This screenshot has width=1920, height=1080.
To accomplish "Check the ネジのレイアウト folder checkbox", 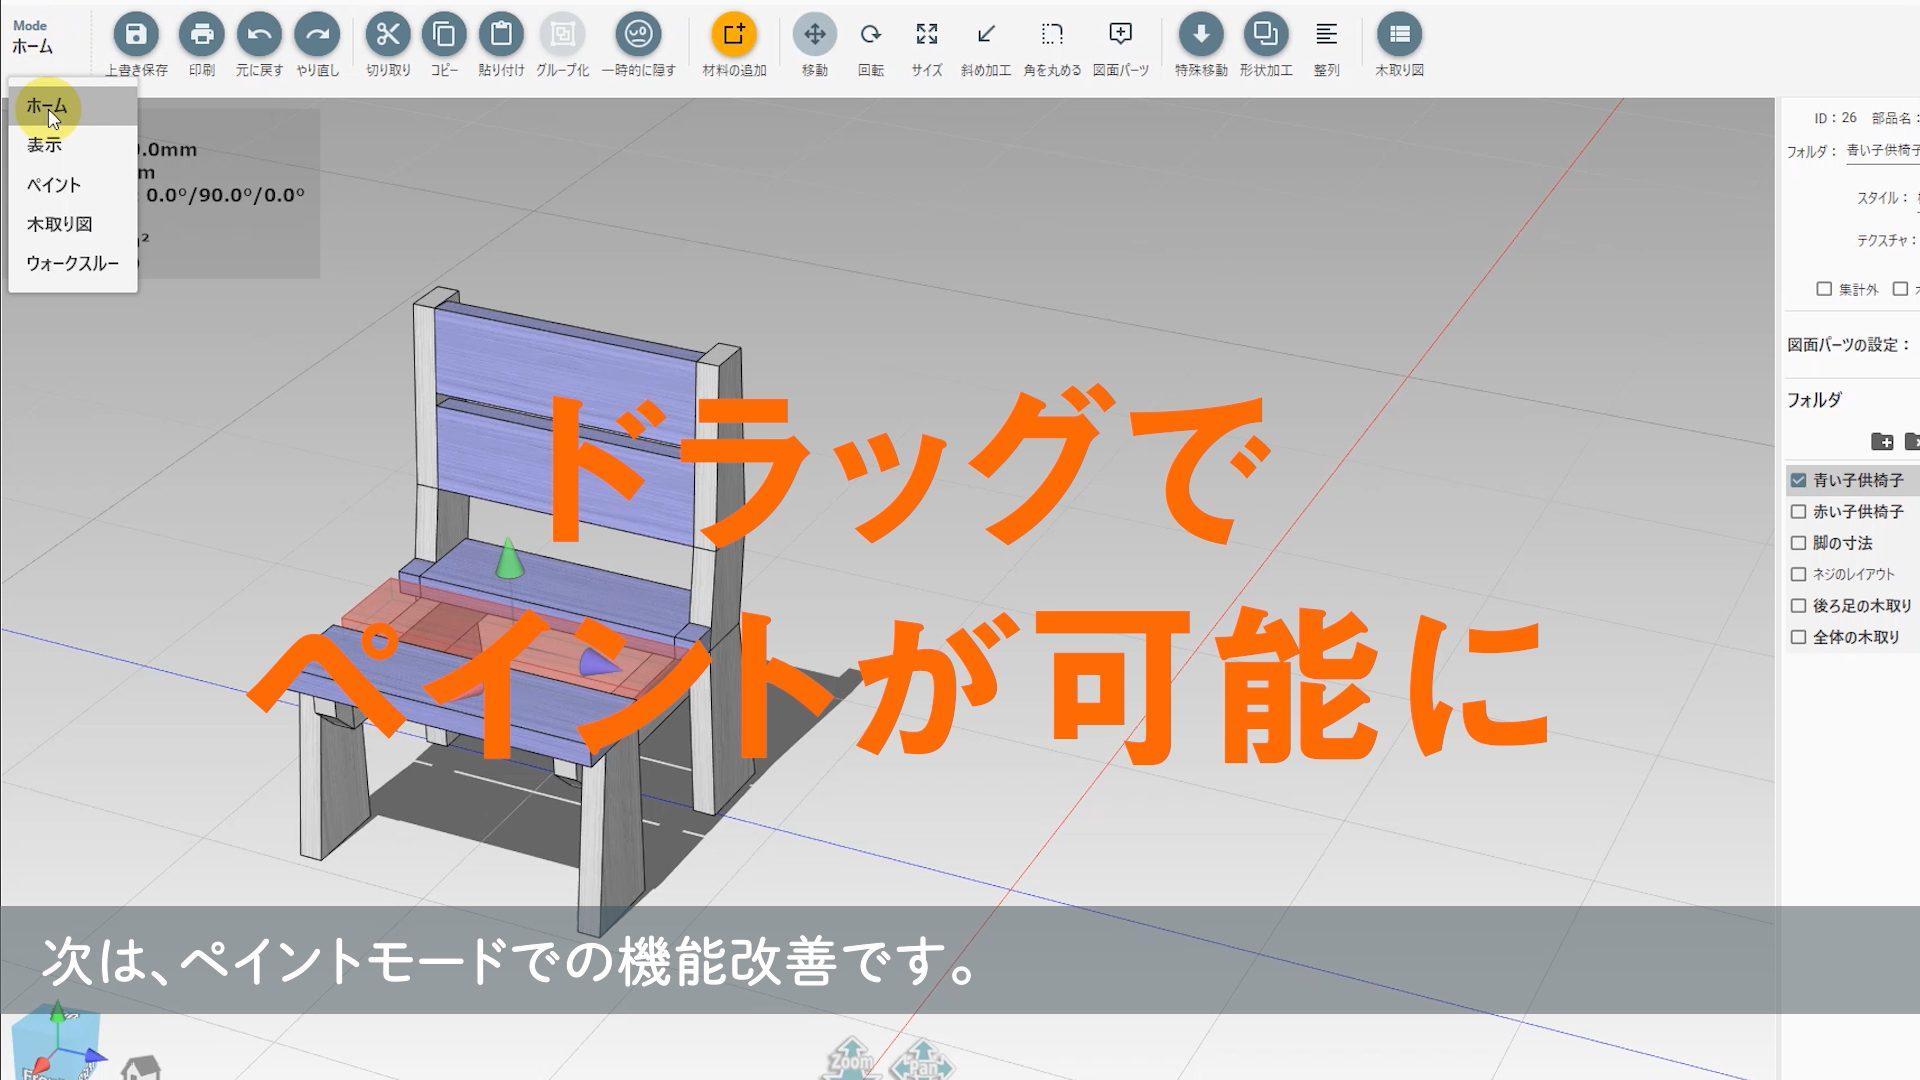I will (1798, 574).
